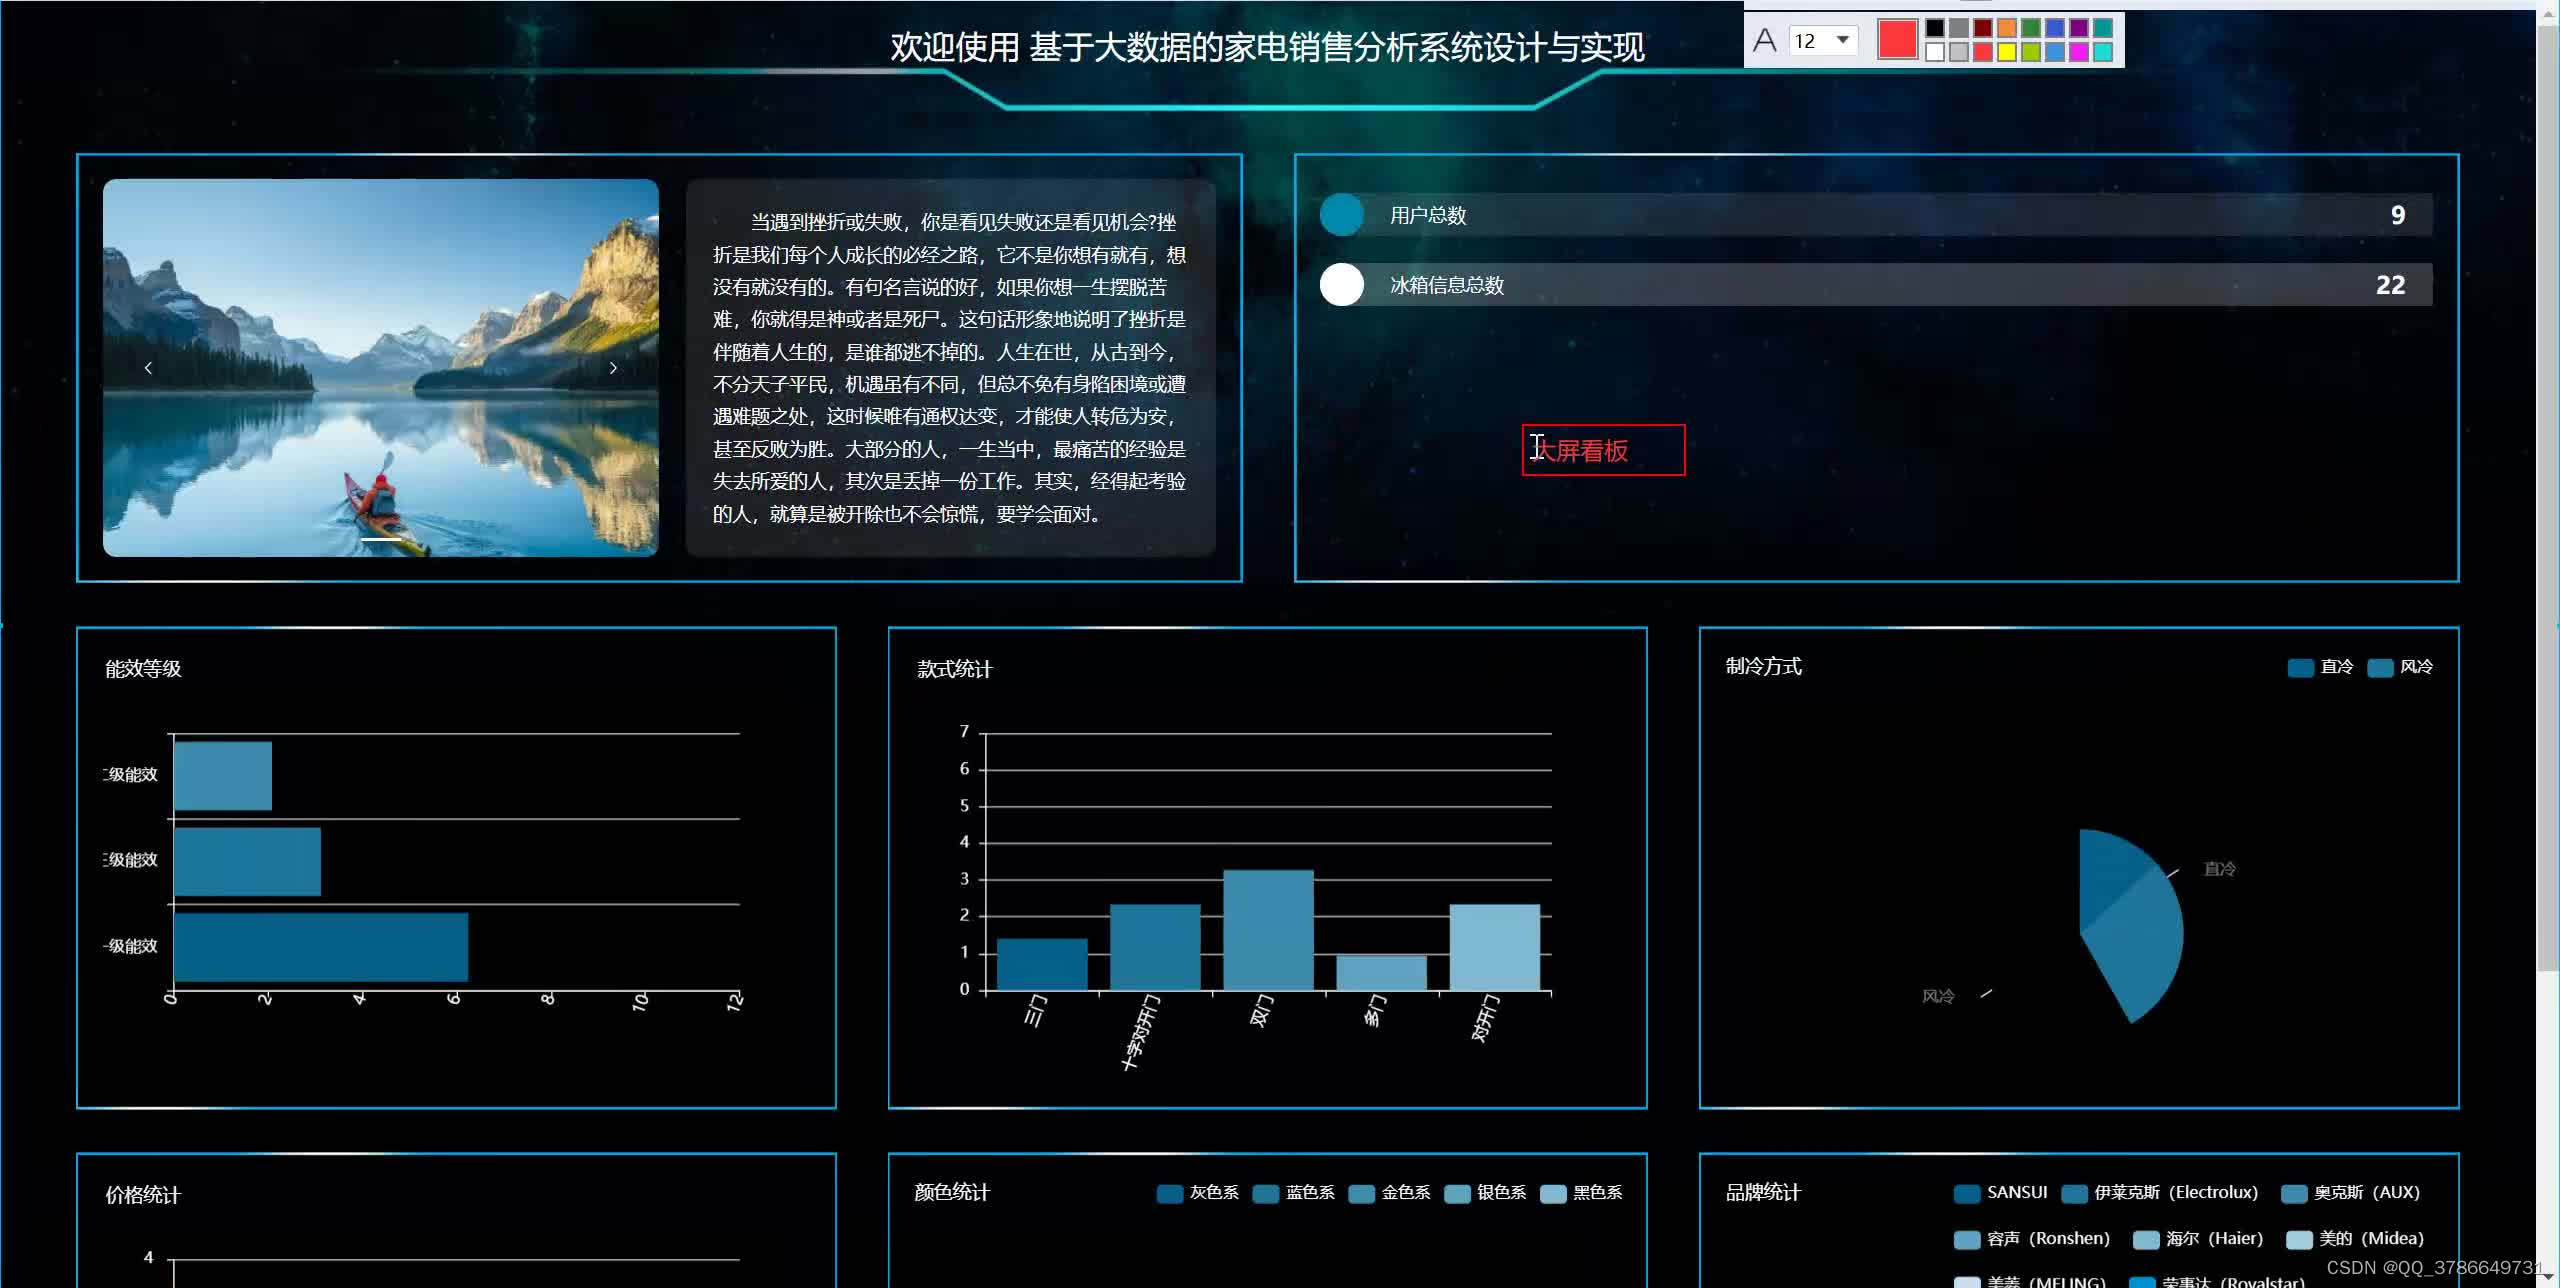Screen dimensions: 2560x1288
Task: Click the 双门 bar in 款式统计
Action: (1268, 930)
